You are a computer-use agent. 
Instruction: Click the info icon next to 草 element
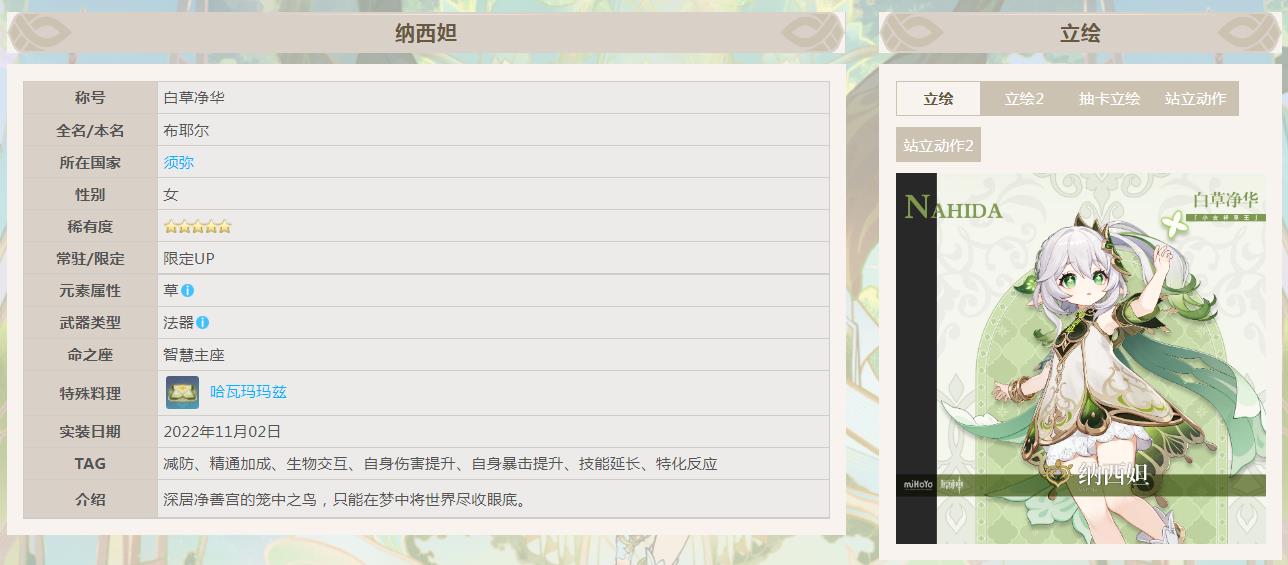187,290
